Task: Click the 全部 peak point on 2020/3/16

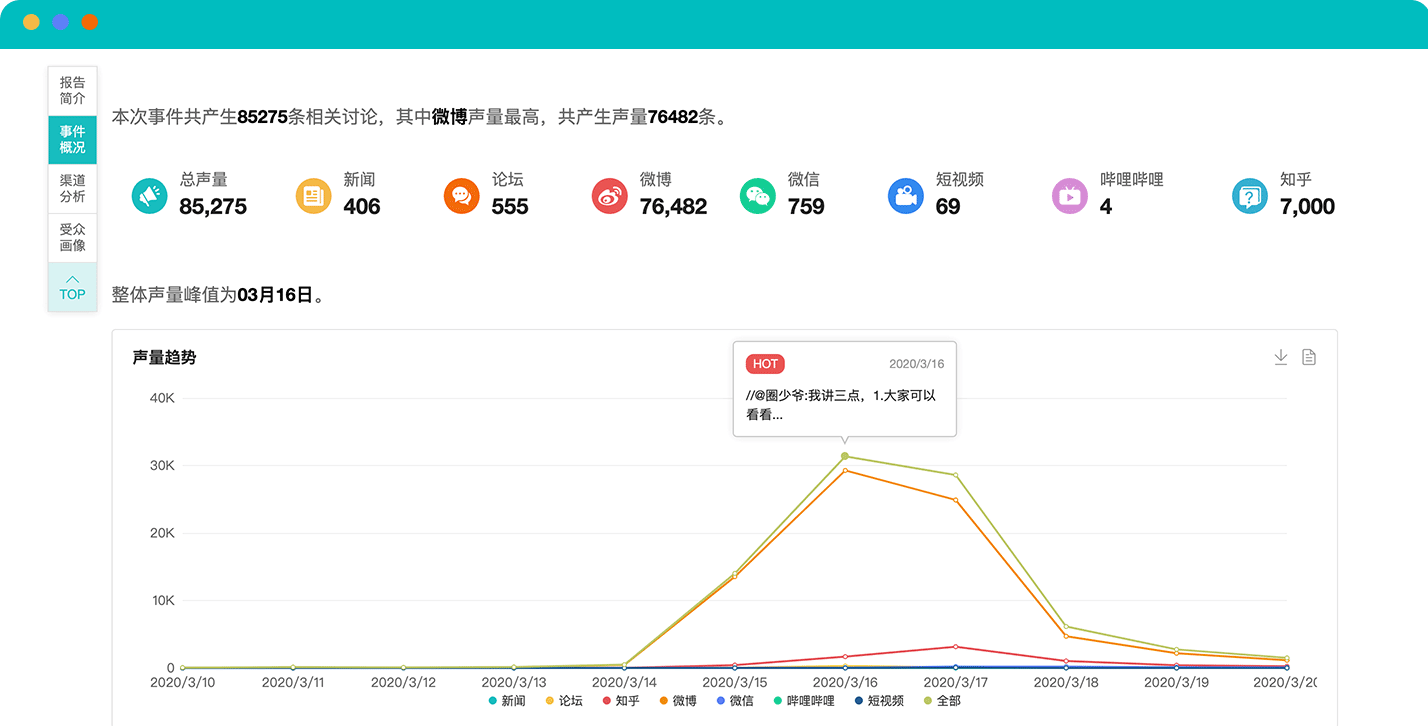Action: click(845, 456)
